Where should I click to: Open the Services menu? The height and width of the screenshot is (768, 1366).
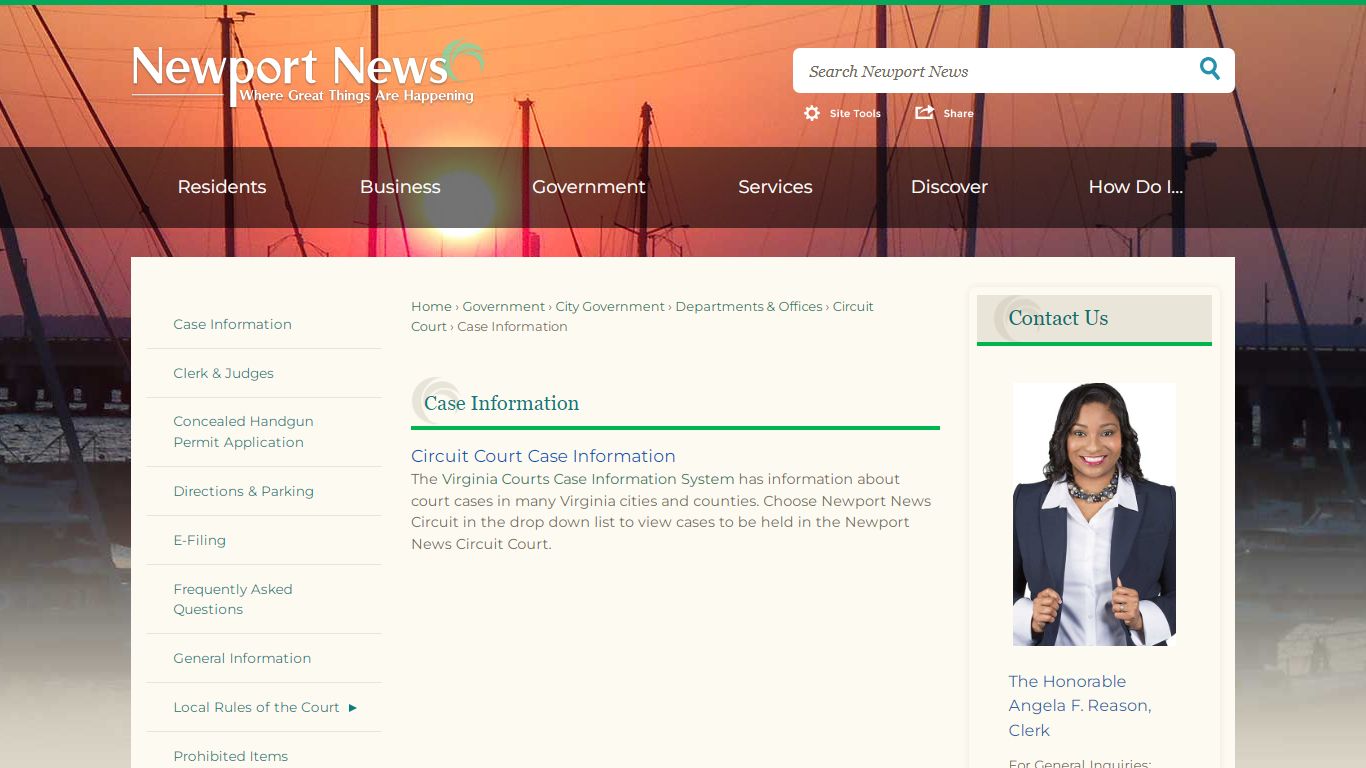775,187
